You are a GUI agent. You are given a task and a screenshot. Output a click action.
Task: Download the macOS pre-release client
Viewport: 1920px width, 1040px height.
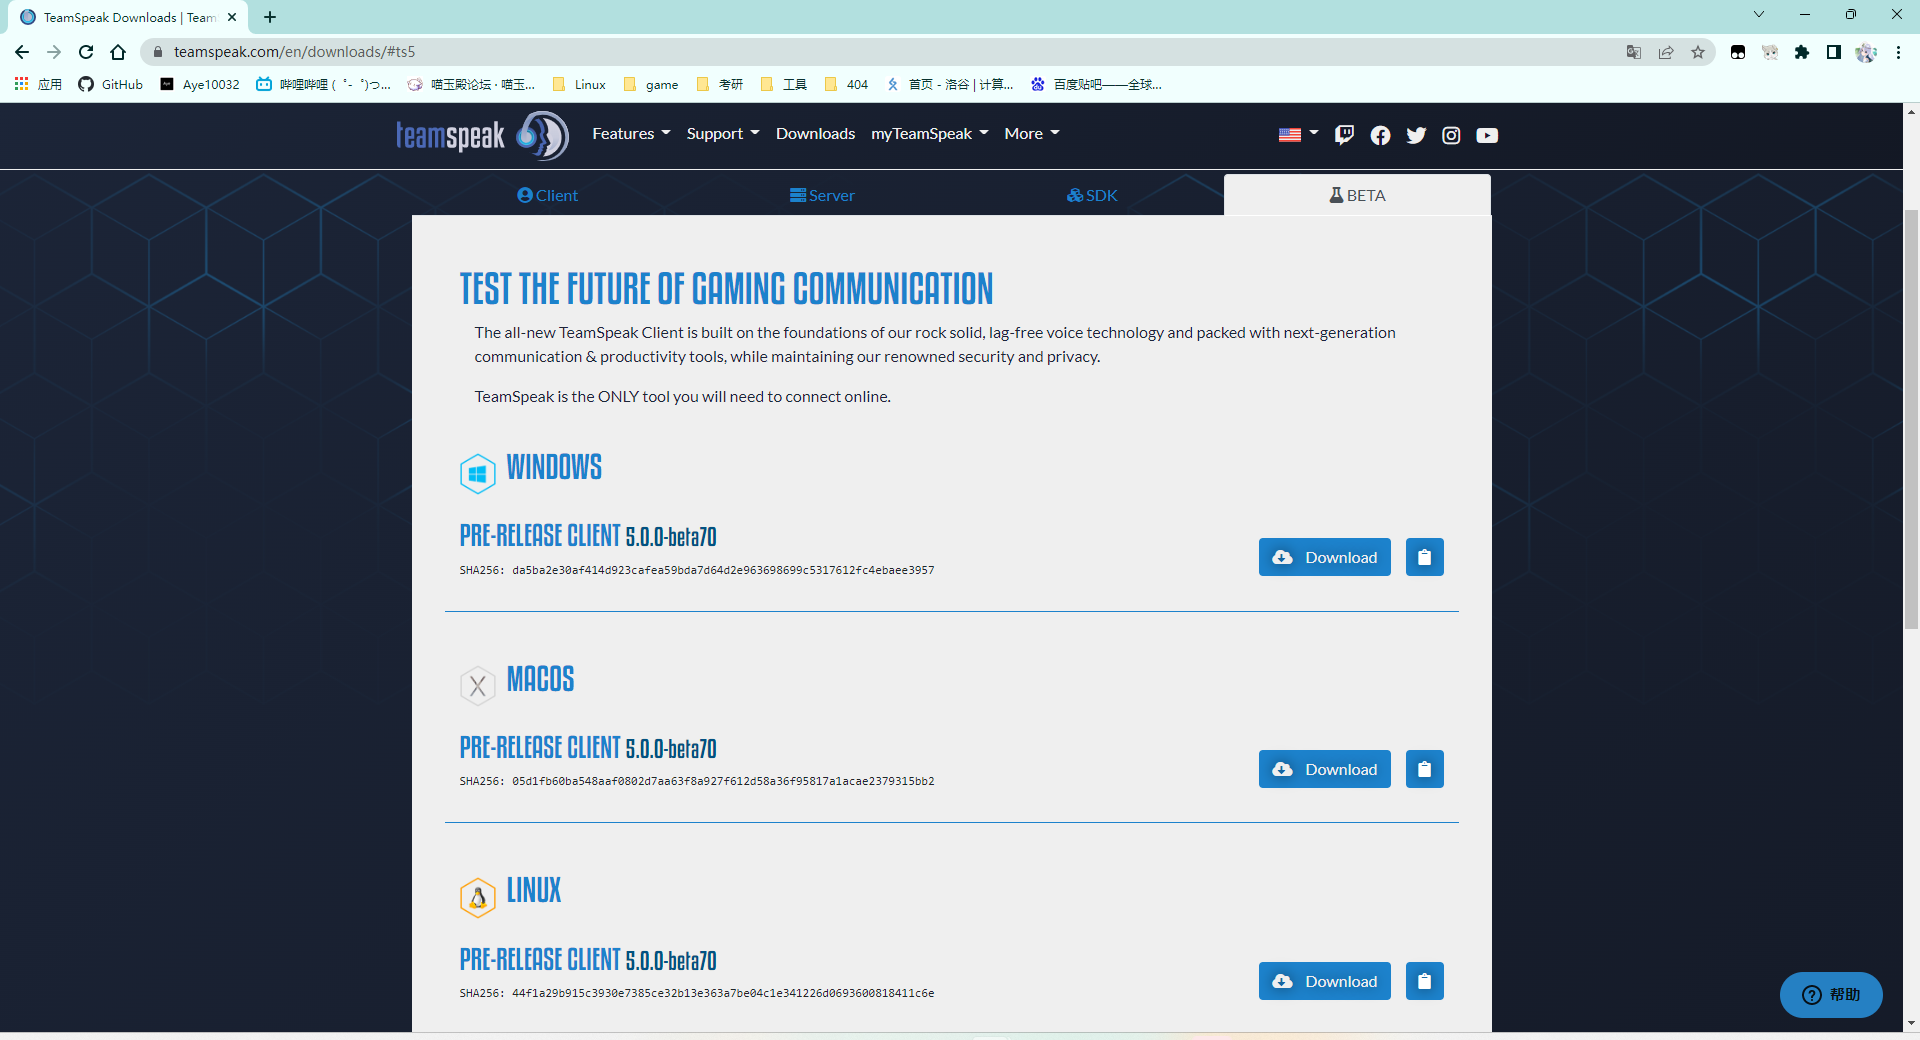pyautogui.click(x=1324, y=769)
